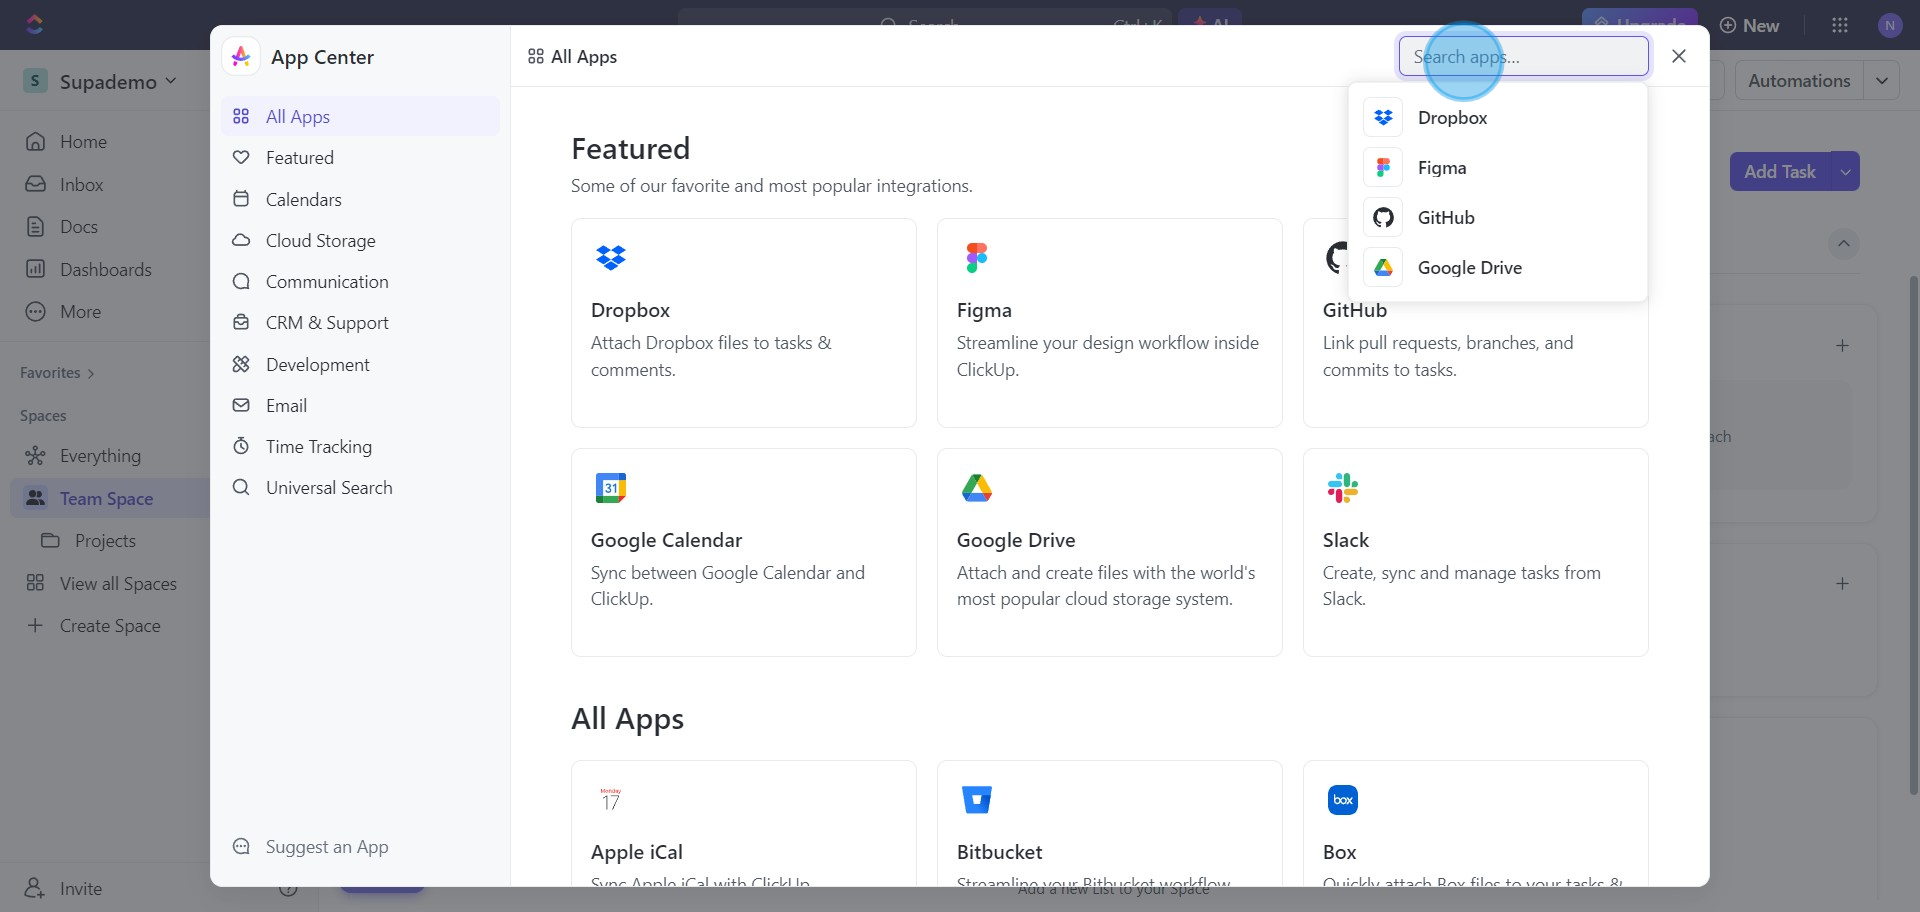This screenshot has width=1920, height=912.
Task: Open the Add Task dropdown arrow
Action: tap(1845, 172)
